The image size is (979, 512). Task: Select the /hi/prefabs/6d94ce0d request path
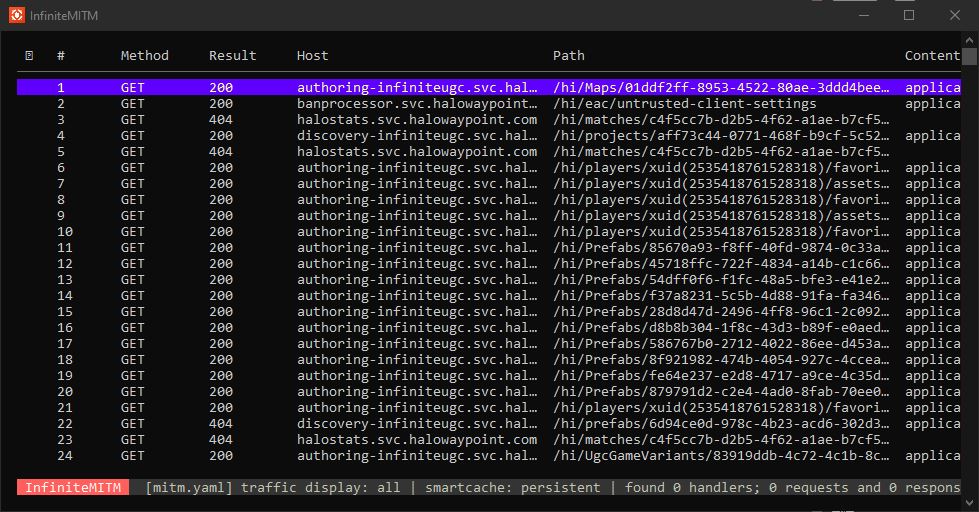[x=721, y=424]
